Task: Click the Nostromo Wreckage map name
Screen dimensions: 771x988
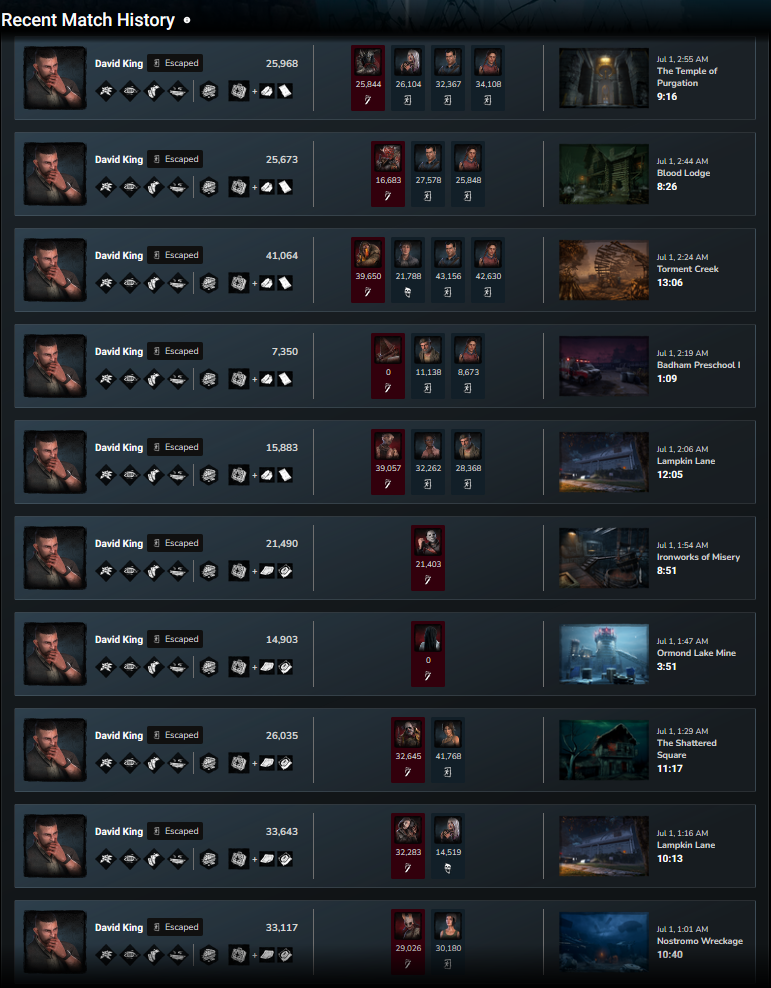Action: pyautogui.click(x=699, y=941)
